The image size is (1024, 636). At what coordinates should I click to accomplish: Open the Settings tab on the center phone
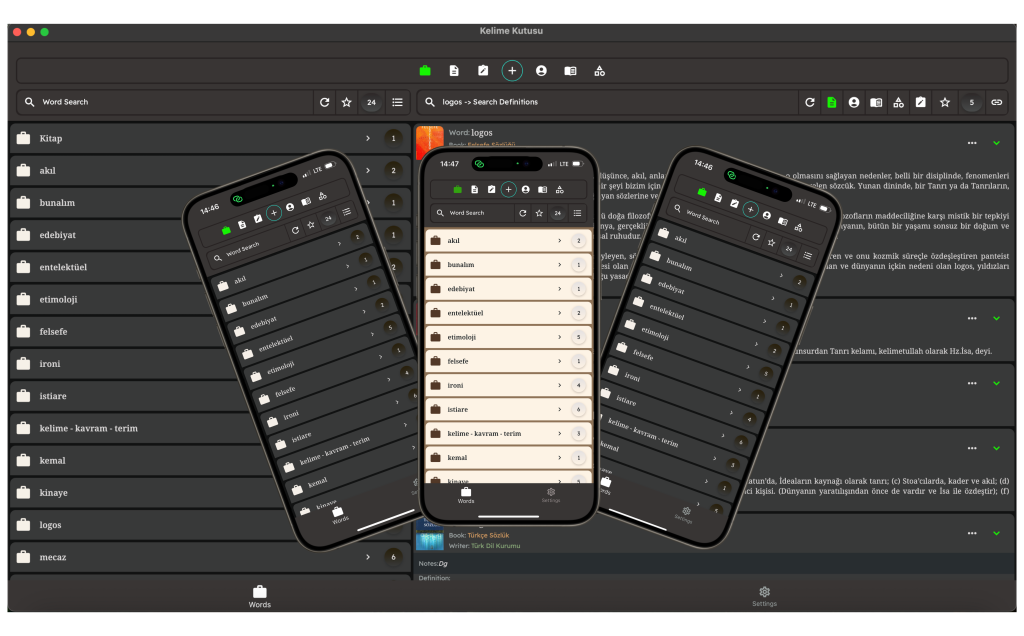(x=551, y=495)
